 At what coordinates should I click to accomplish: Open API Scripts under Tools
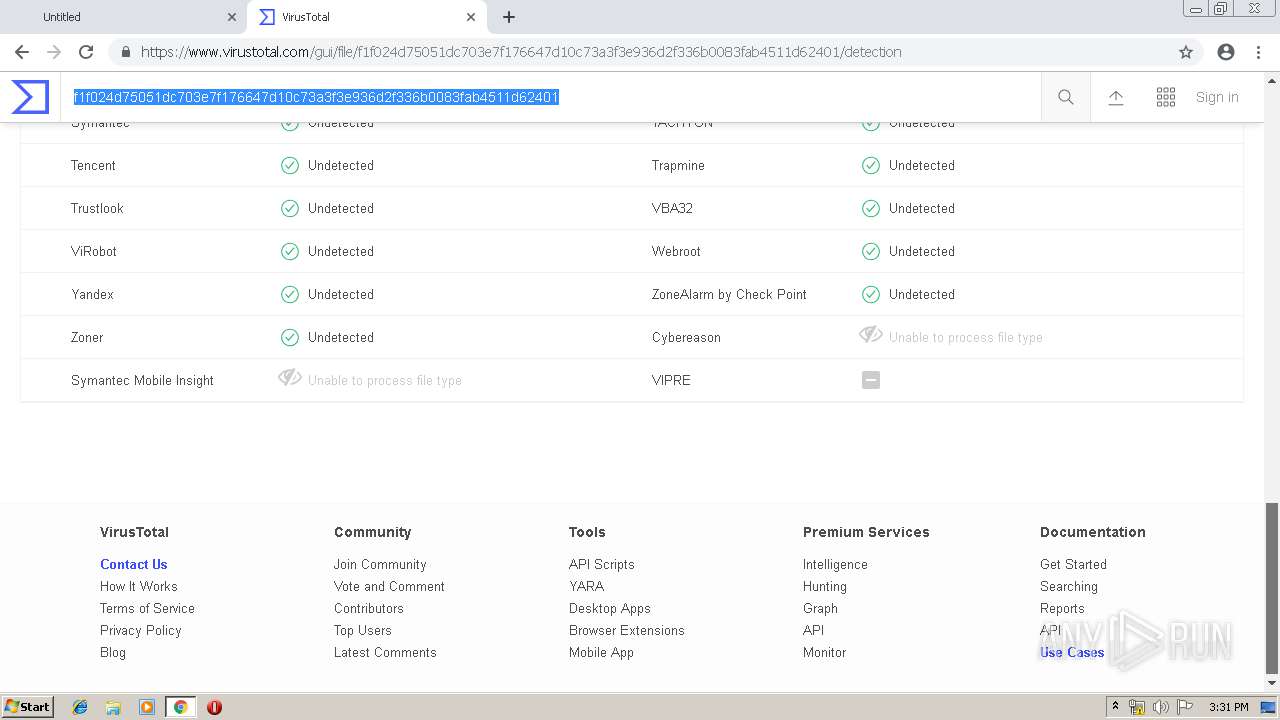pos(602,564)
